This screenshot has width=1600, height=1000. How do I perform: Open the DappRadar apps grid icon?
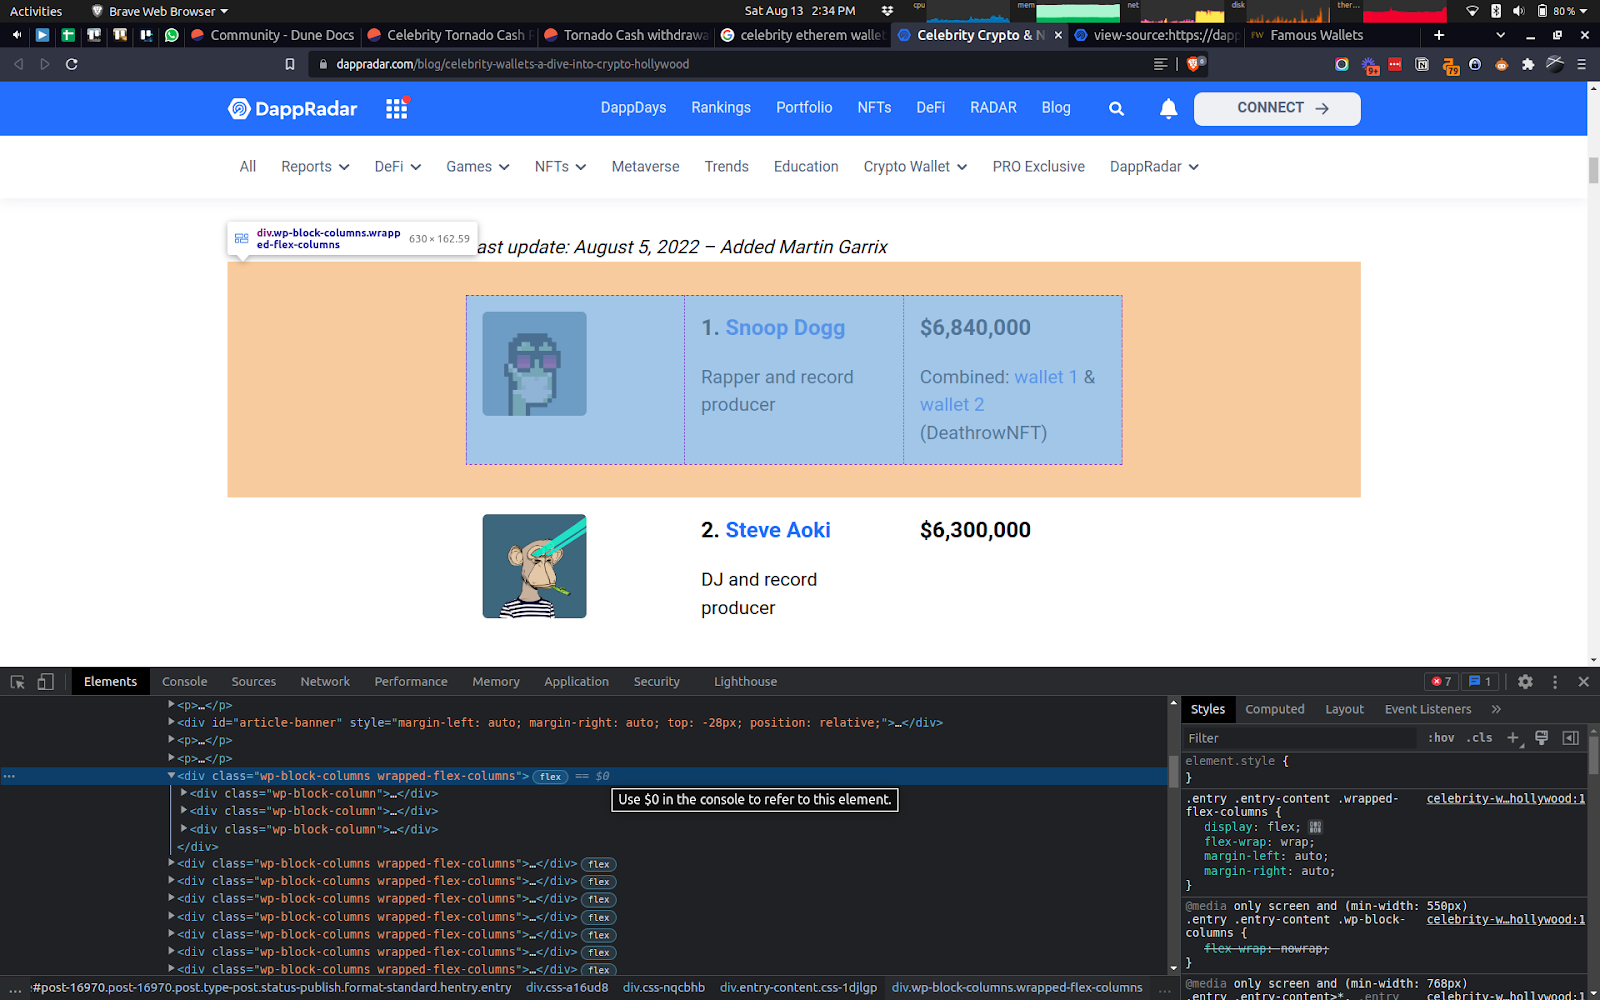[x=397, y=108]
